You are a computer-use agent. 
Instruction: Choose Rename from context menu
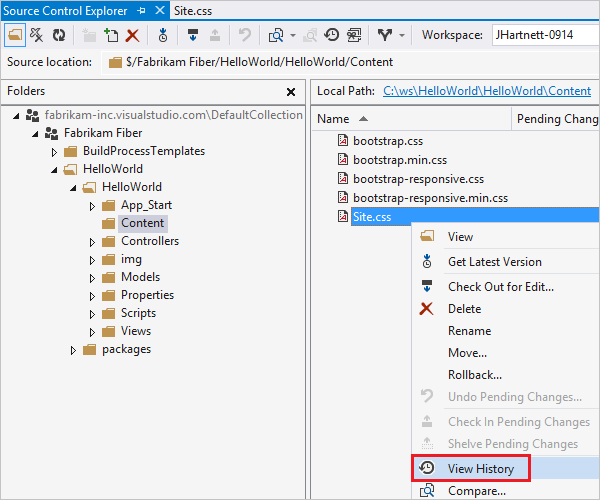pyautogui.click(x=470, y=331)
